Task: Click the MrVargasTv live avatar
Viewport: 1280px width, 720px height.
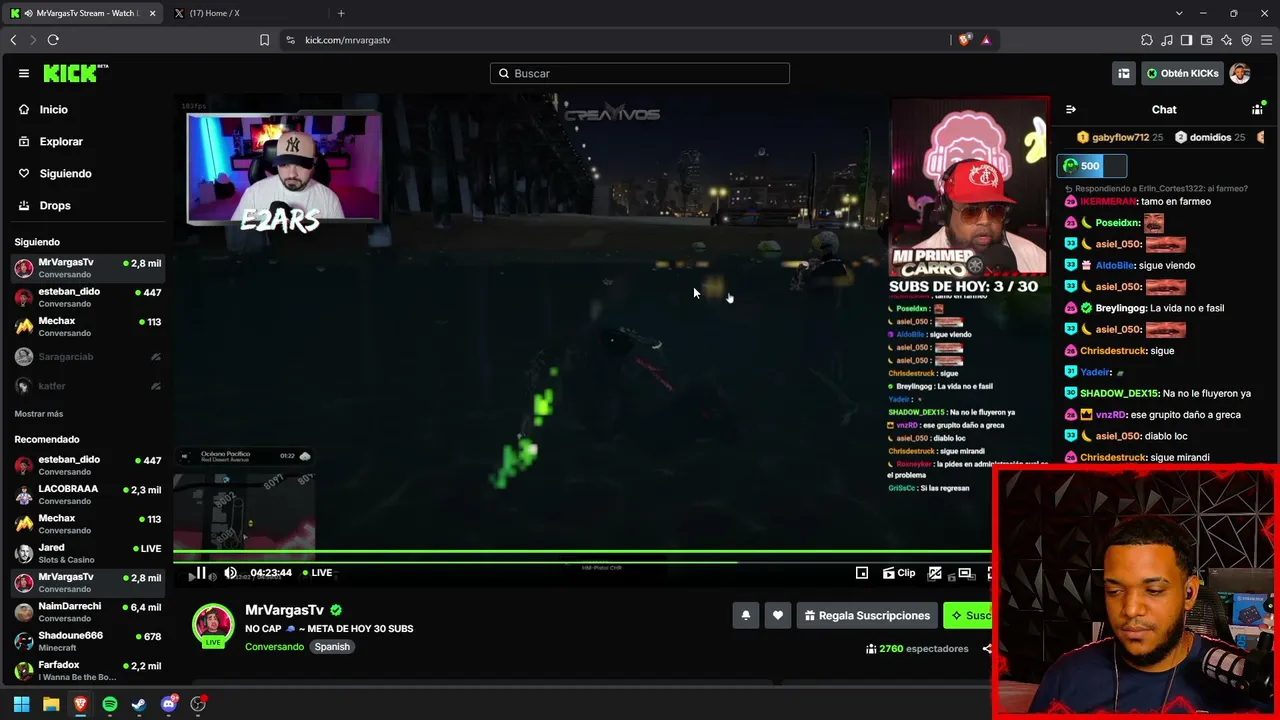Action: tap(212, 625)
